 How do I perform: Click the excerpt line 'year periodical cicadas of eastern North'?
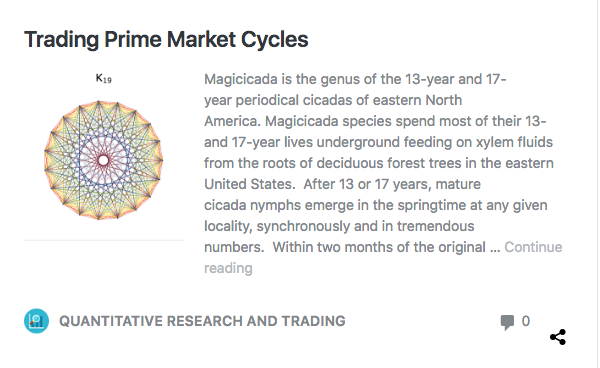333,100
